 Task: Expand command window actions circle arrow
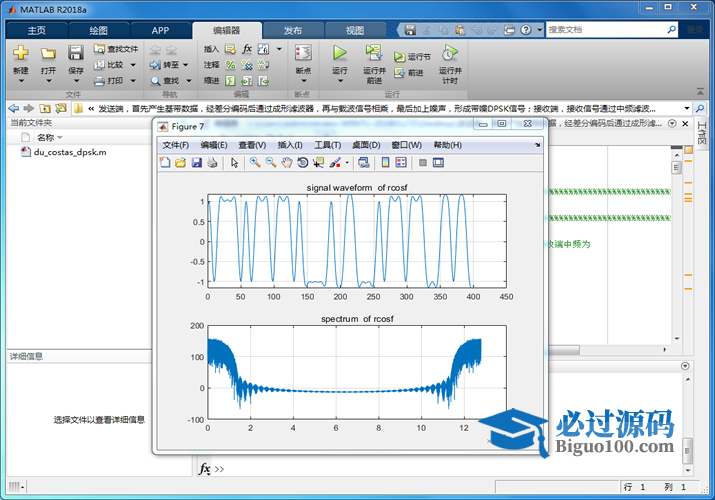click(685, 366)
